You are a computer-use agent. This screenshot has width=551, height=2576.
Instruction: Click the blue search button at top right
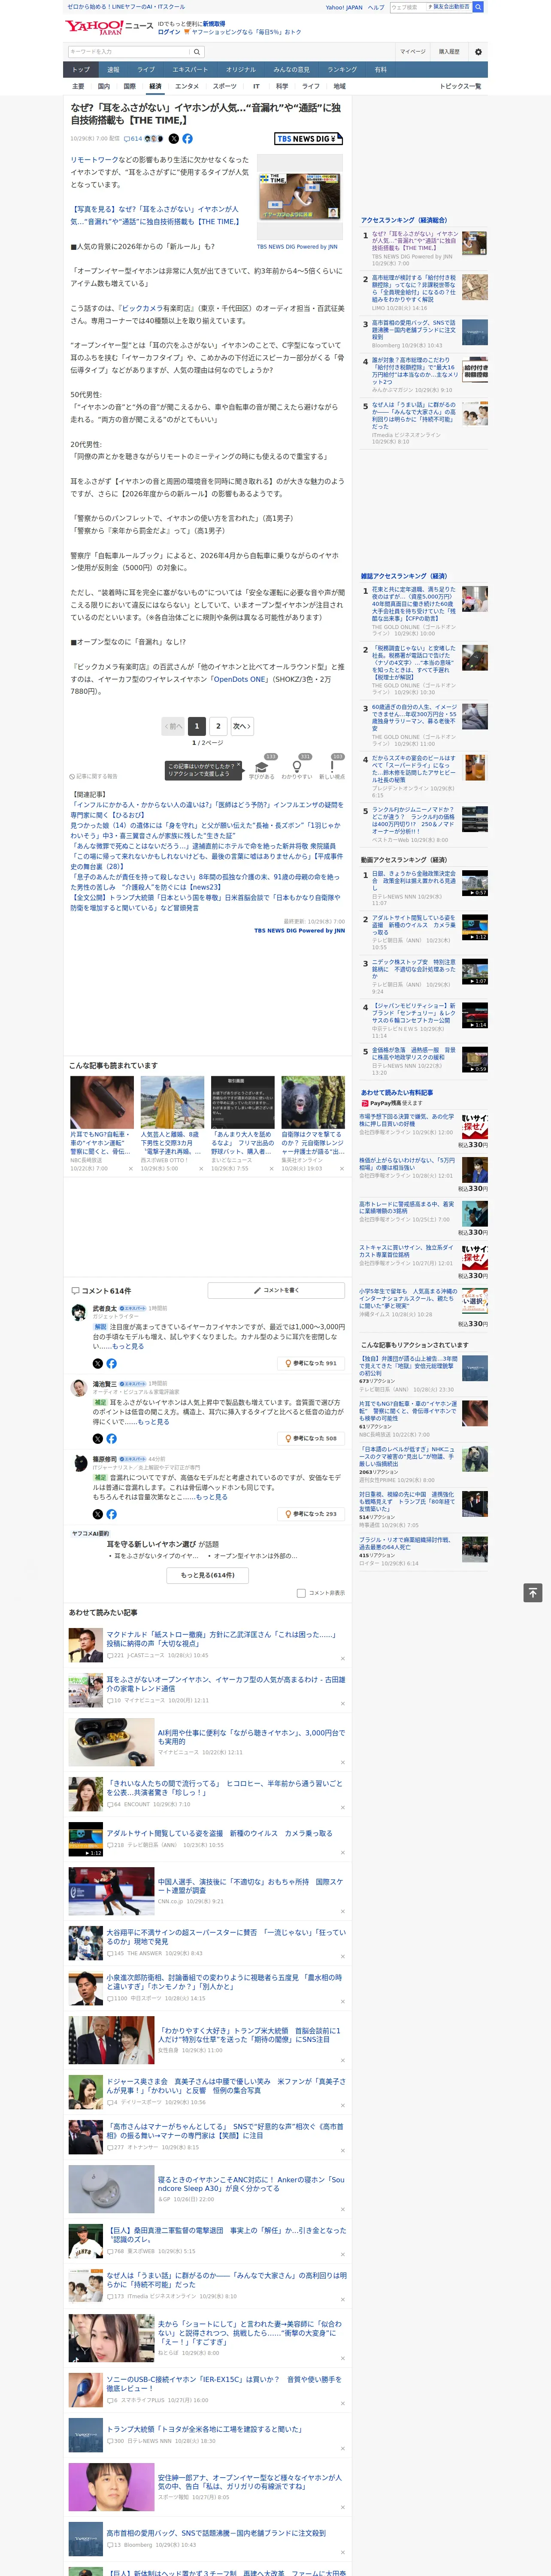point(478,7)
